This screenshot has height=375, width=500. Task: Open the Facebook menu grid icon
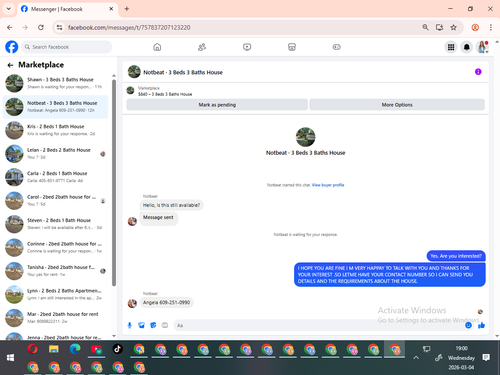coord(451,47)
